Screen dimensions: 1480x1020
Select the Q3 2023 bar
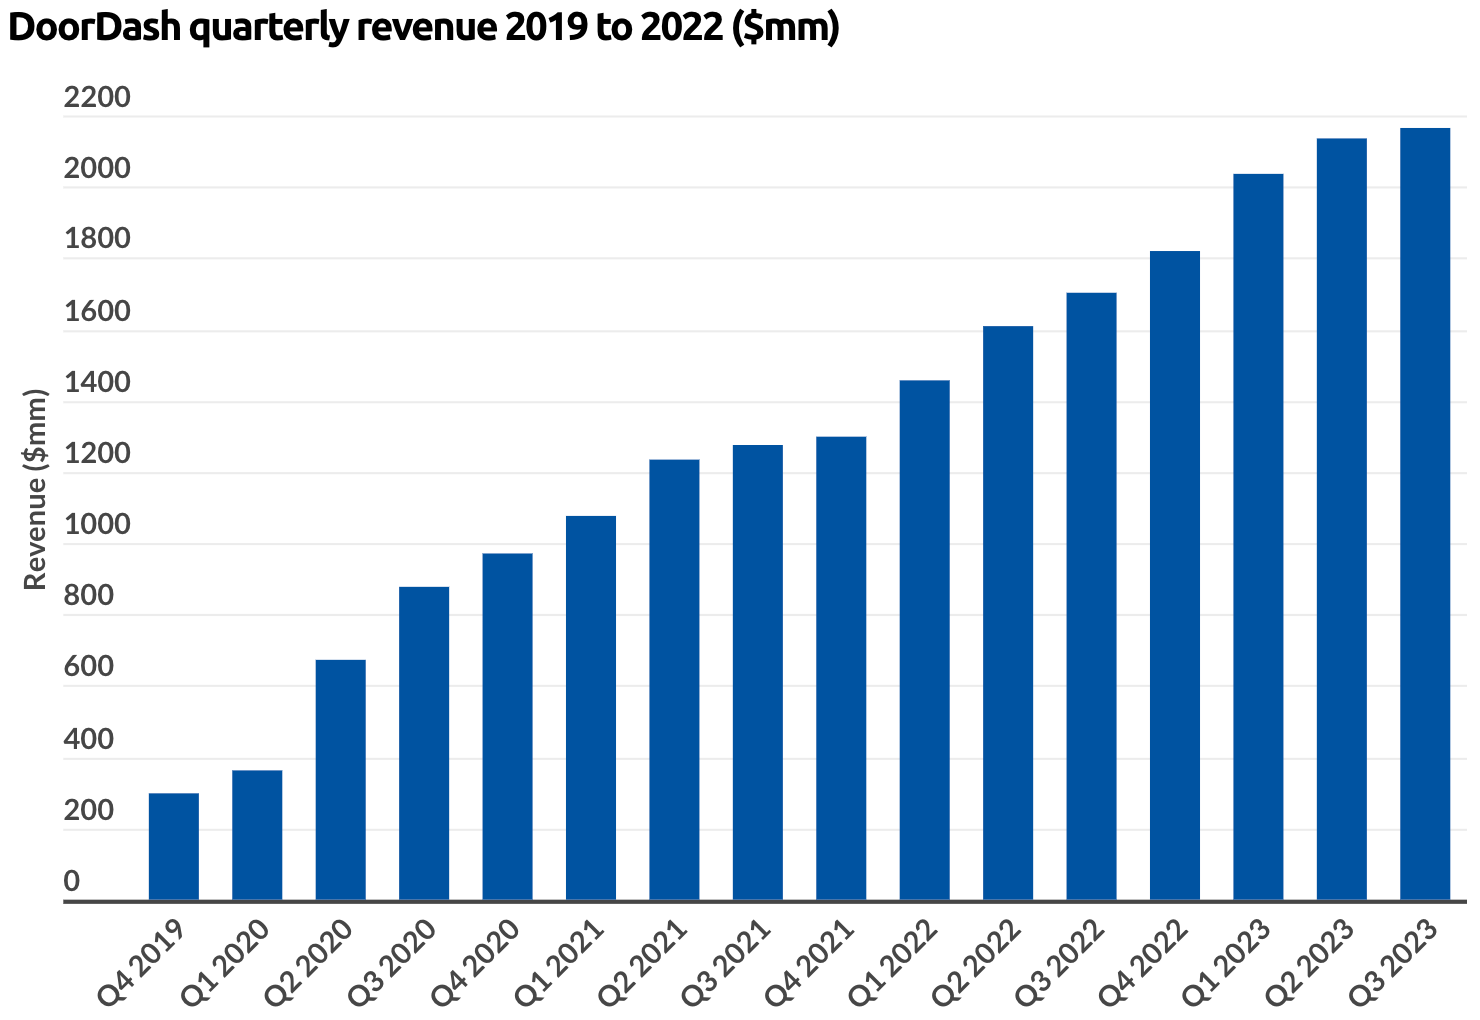(1425, 514)
